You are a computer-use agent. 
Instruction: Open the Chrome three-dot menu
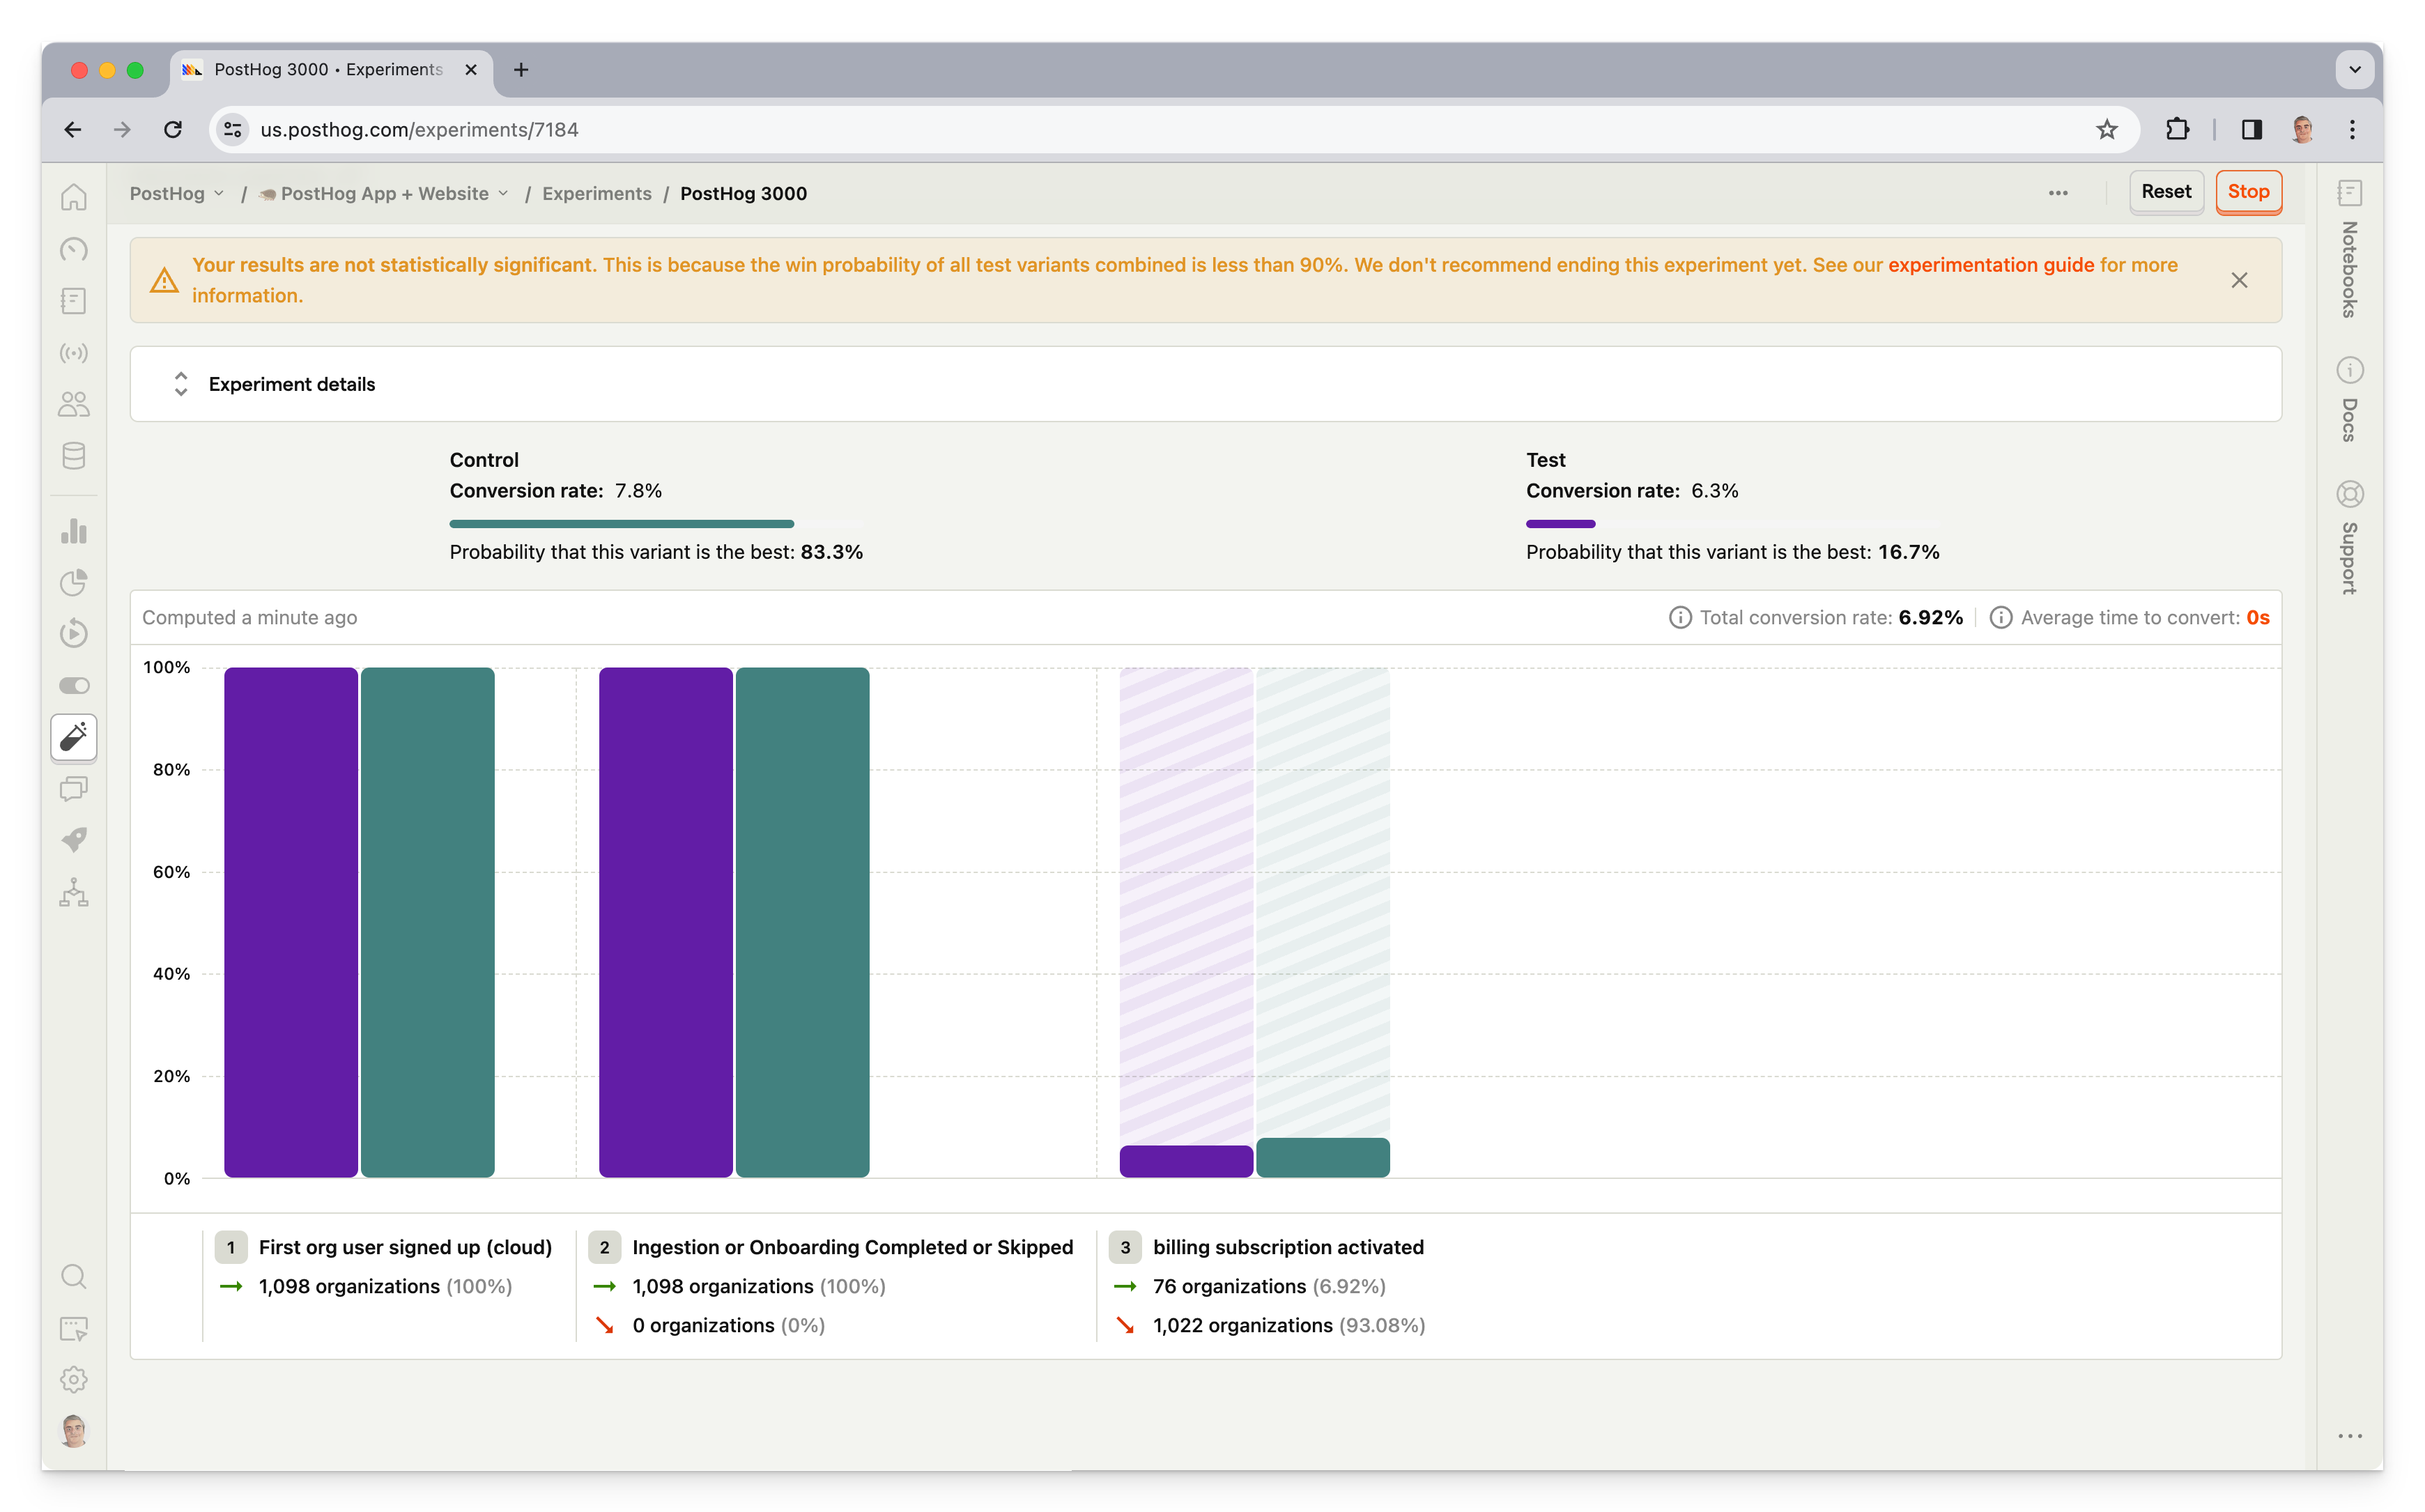2352,130
